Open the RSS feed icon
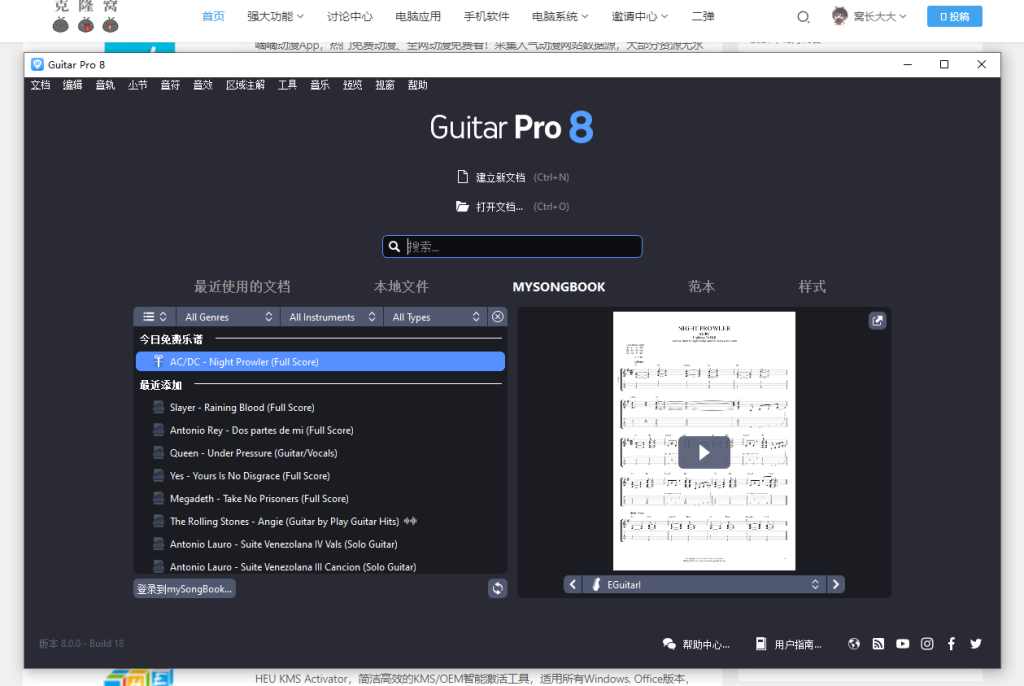 [878, 644]
